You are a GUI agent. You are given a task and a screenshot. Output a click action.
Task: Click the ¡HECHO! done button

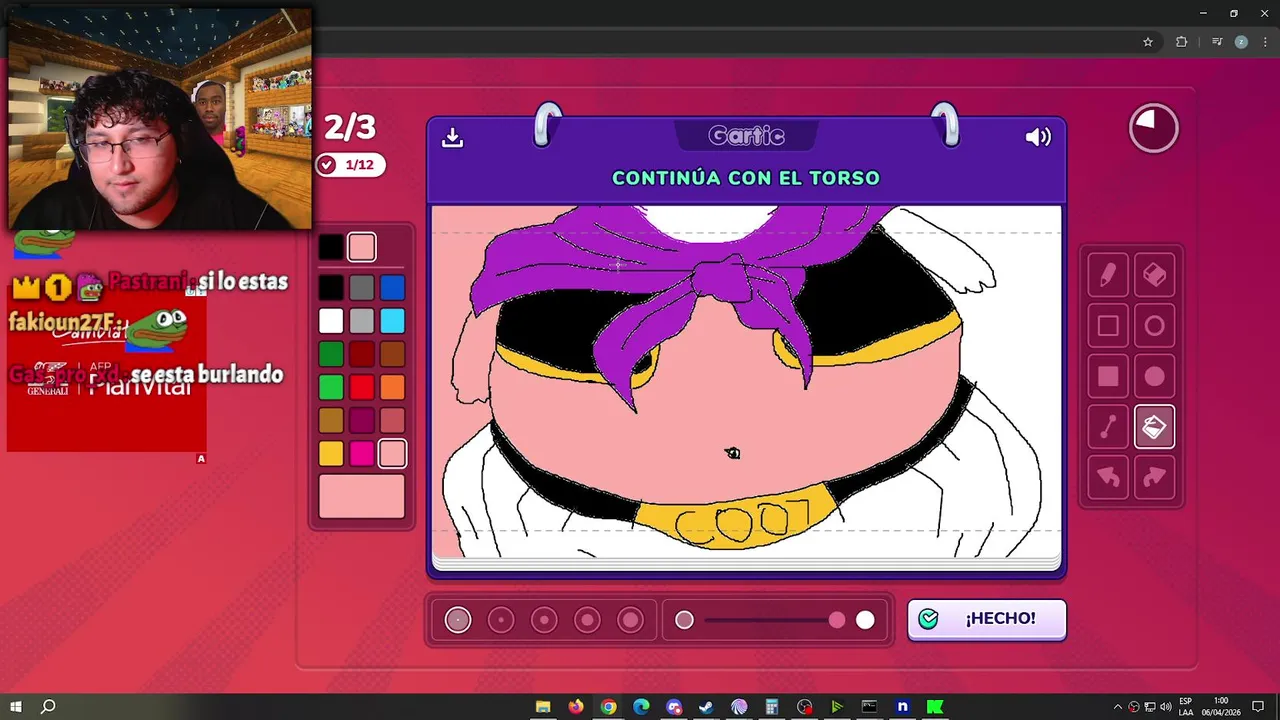click(987, 619)
